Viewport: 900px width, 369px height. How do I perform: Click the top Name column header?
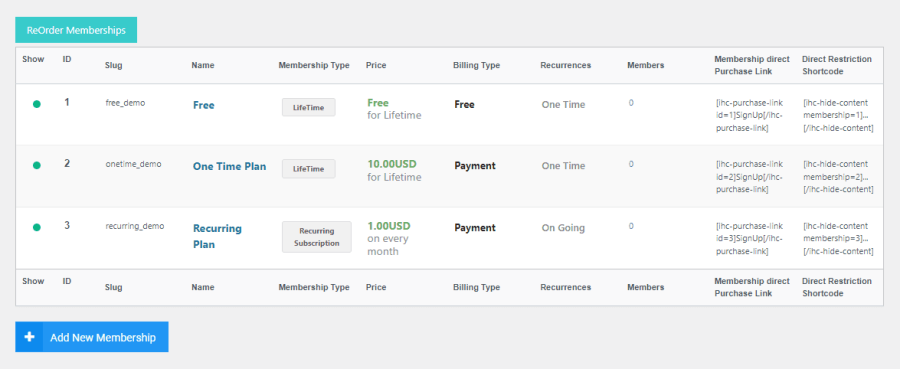203,65
